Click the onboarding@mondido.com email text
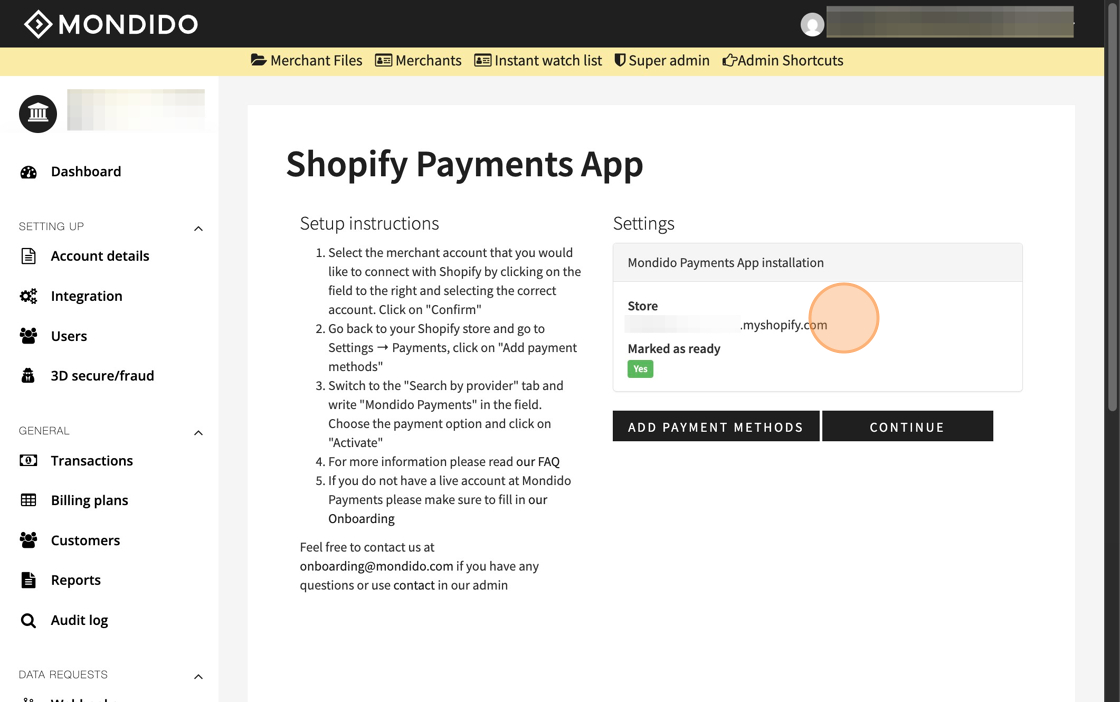This screenshot has height=702, width=1120. [376, 566]
